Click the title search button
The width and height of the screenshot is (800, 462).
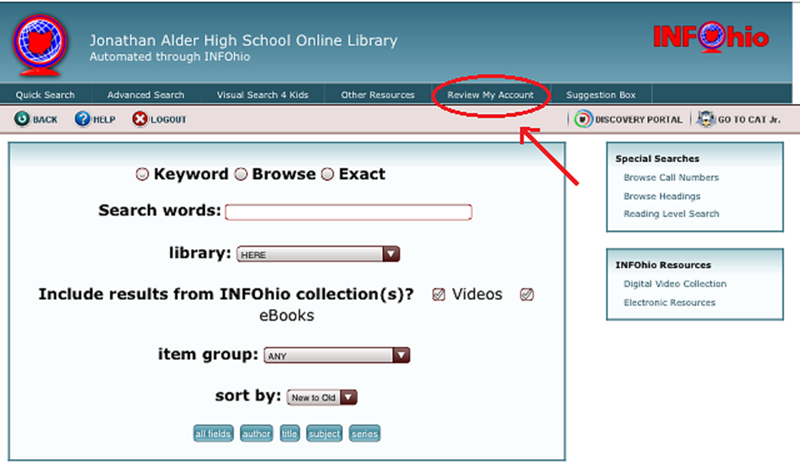[289, 433]
